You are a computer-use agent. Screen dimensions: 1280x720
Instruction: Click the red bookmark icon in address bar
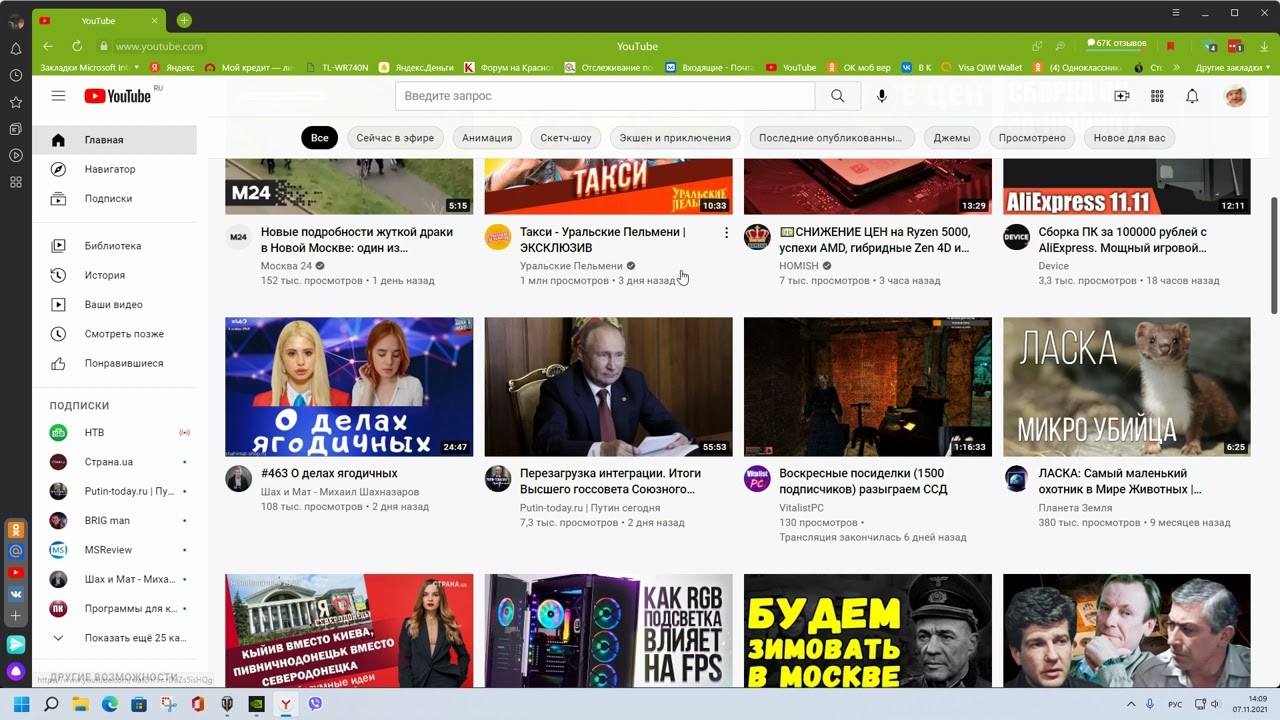pos(1170,46)
